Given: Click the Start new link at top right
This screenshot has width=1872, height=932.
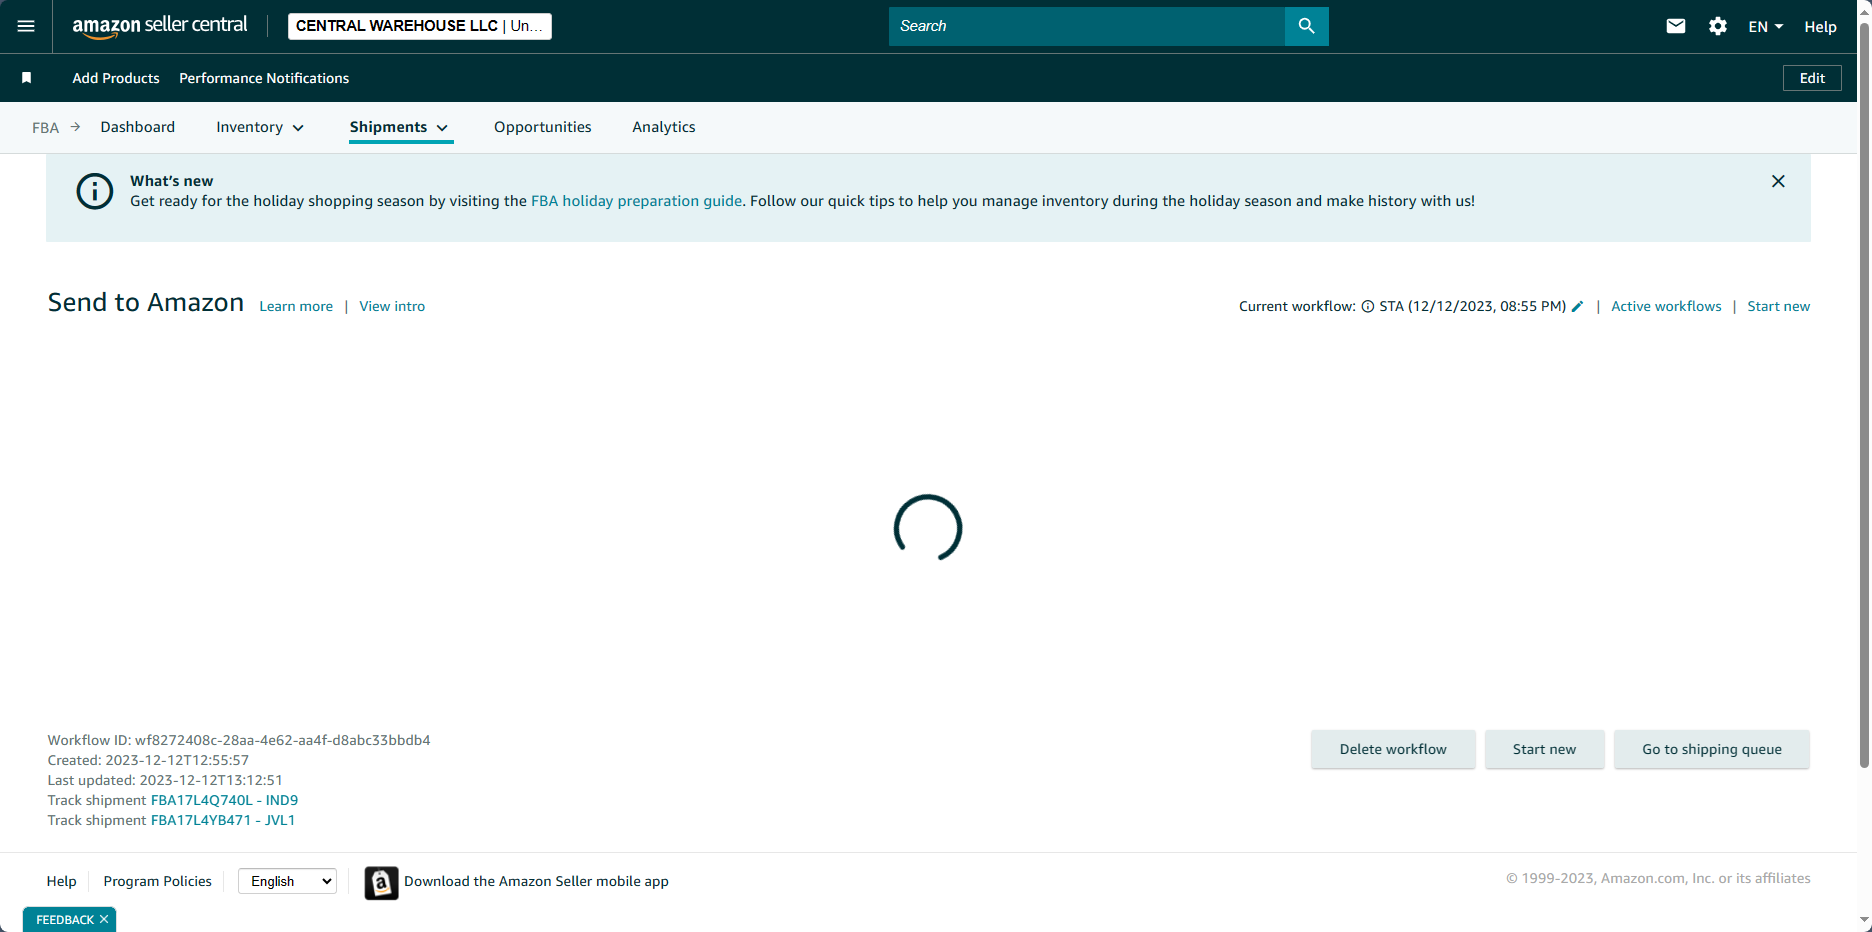Looking at the screenshot, I should tap(1778, 307).
